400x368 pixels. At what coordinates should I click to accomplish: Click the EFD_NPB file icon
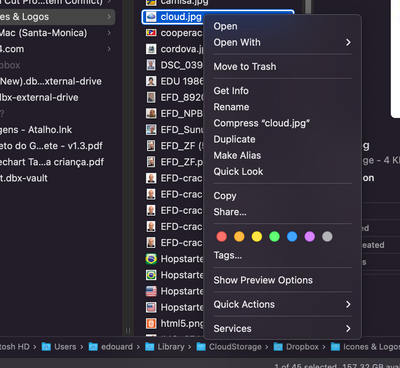(x=151, y=114)
